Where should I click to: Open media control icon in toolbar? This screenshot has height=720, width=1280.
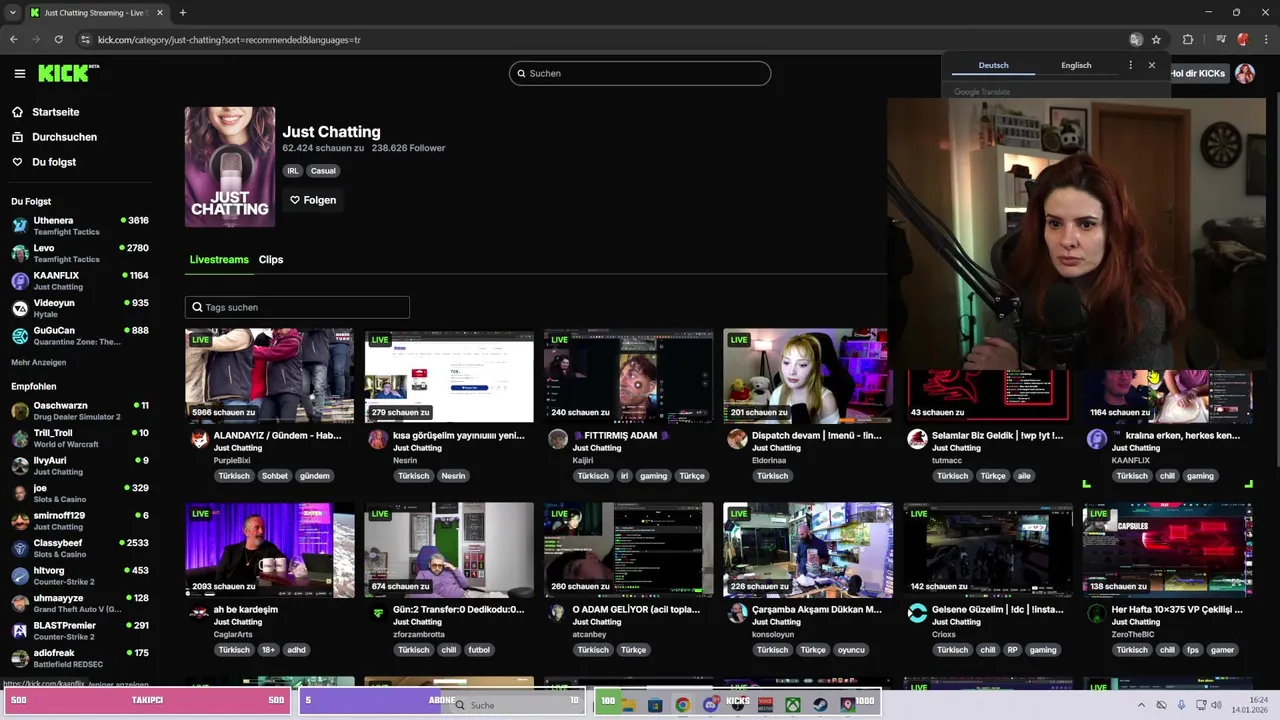tap(1221, 40)
